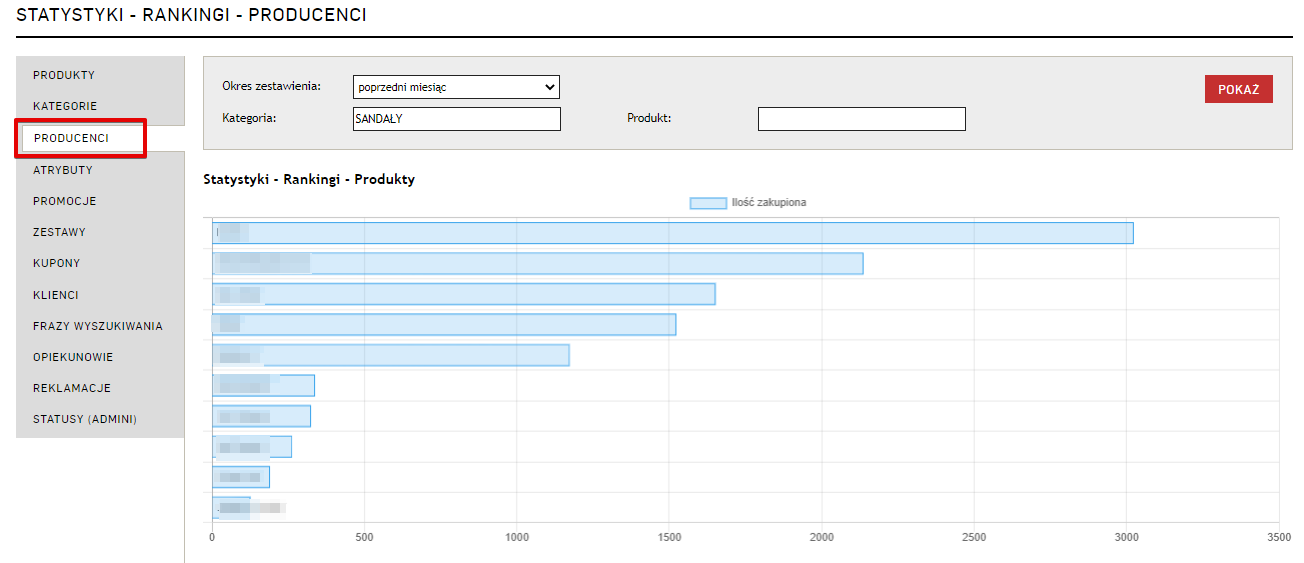Image resolution: width=1304 pixels, height=563 pixels.
Task: Open the Klienci statistics page
Action: coord(56,295)
